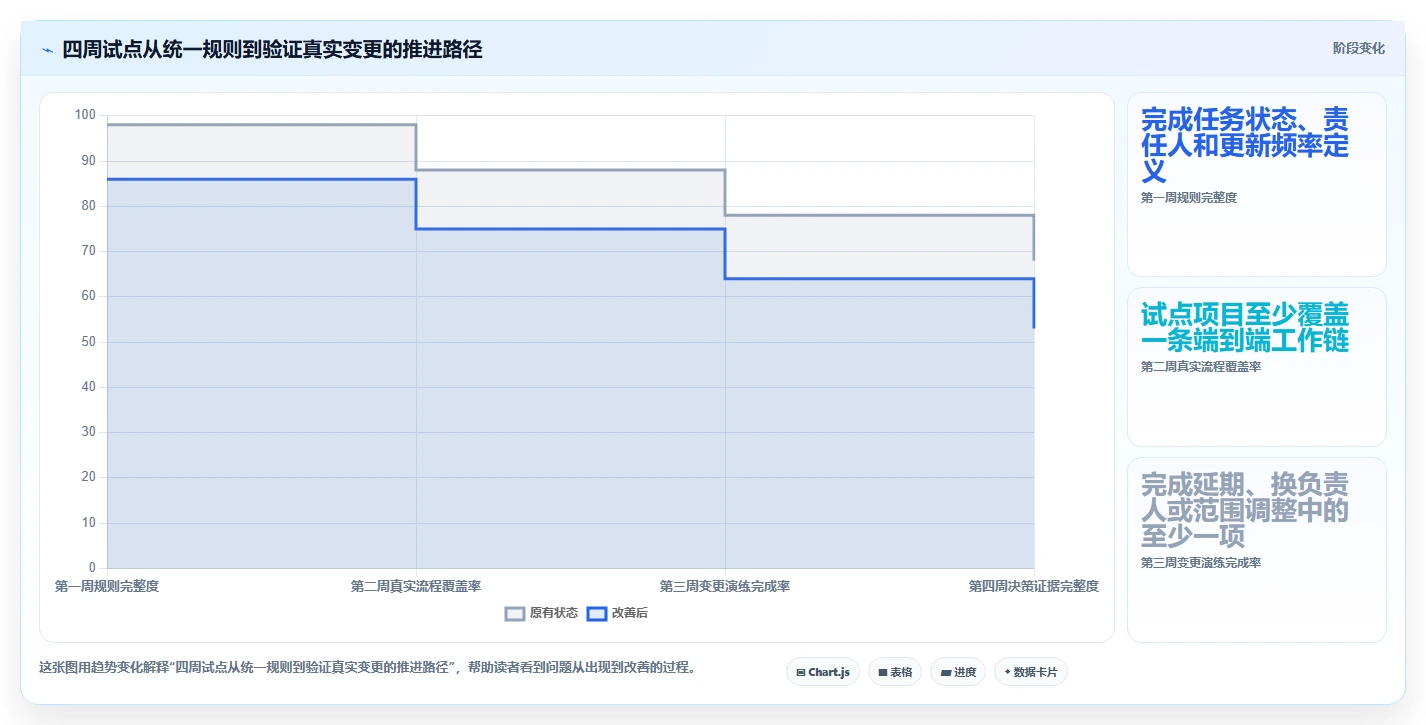Click the 阶段变化 label in header
1426x725 pixels.
tap(1359, 48)
